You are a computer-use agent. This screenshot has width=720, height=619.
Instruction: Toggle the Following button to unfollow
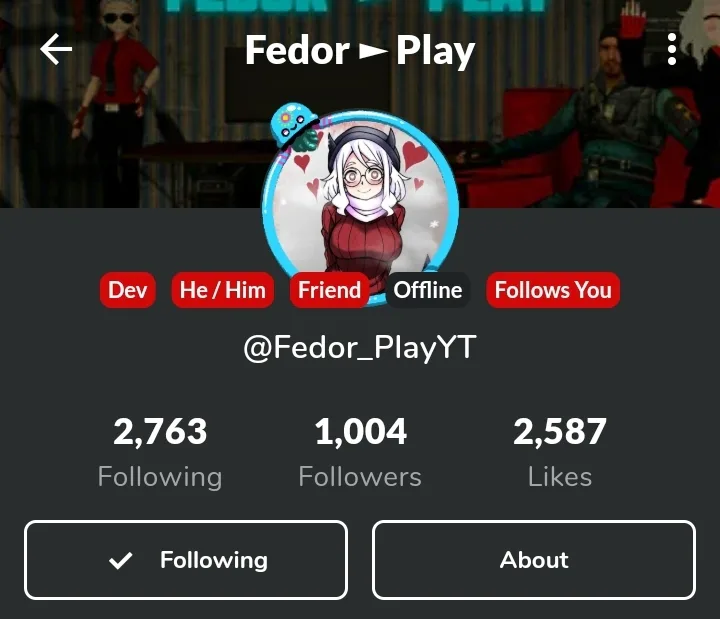pos(186,560)
